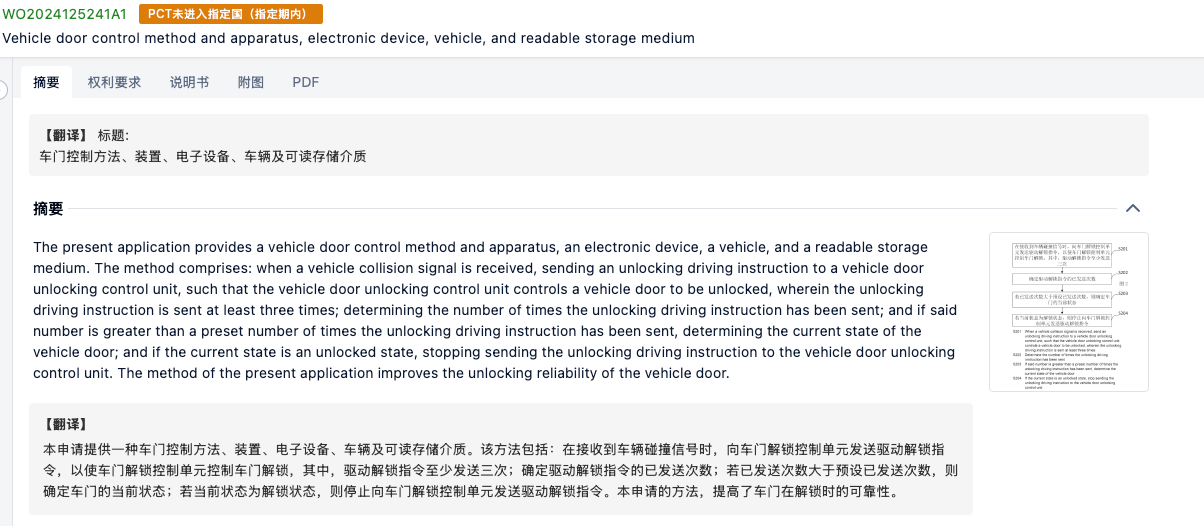Open the 说明书 tab

(x=189, y=82)
